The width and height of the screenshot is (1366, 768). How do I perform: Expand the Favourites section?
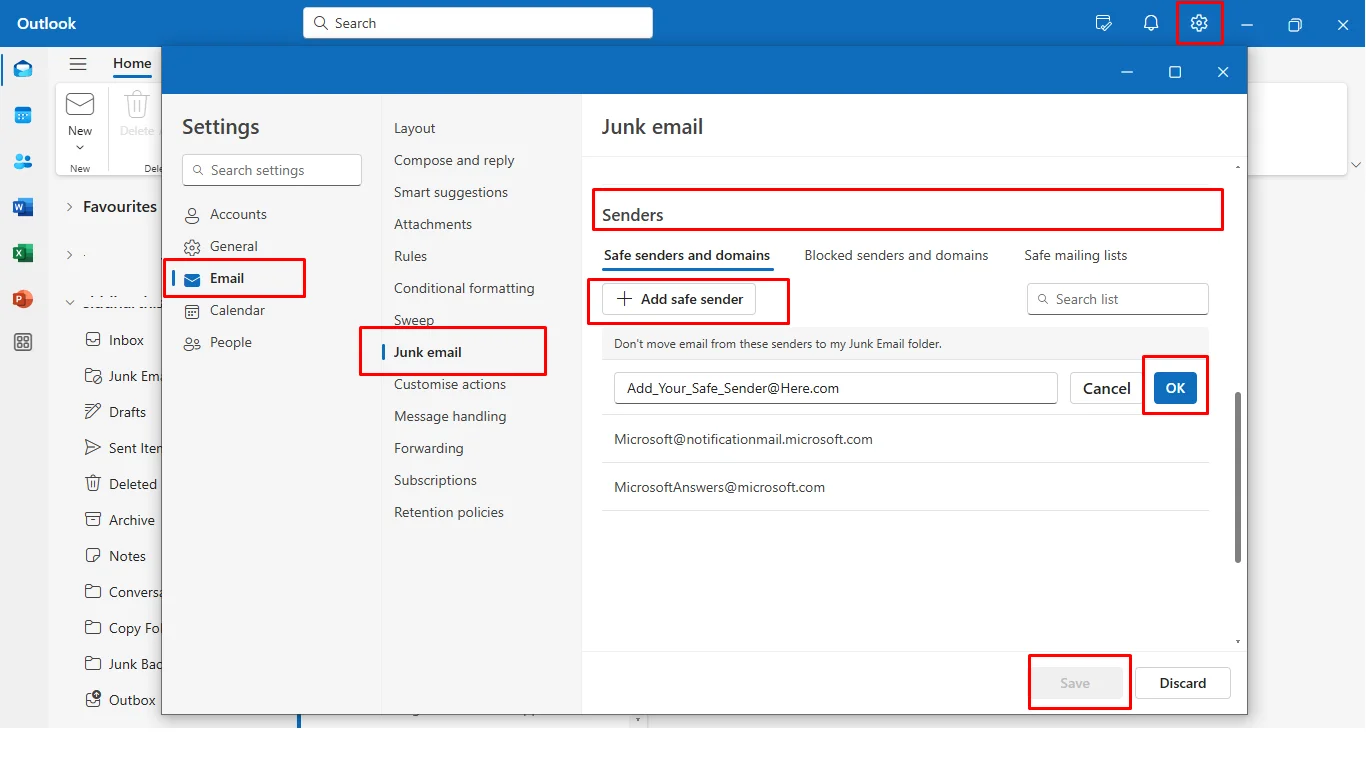coord(69,207)
